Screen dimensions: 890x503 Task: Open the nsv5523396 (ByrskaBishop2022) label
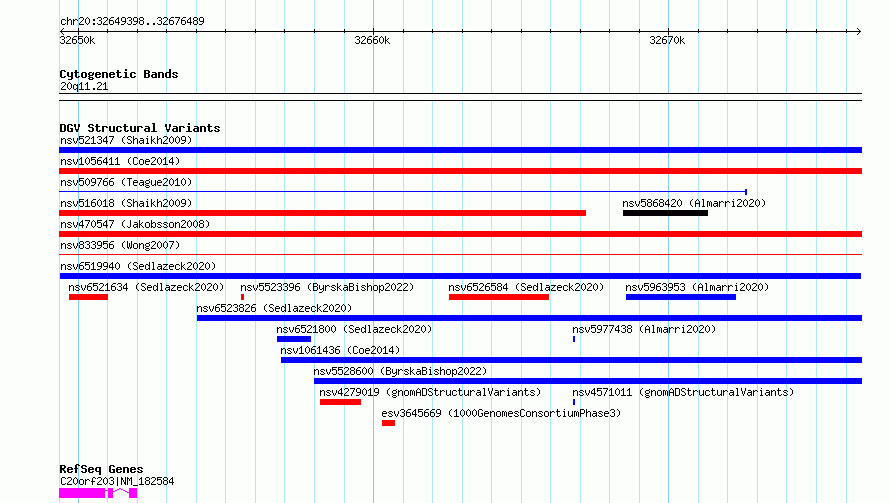tap(327, 287)
